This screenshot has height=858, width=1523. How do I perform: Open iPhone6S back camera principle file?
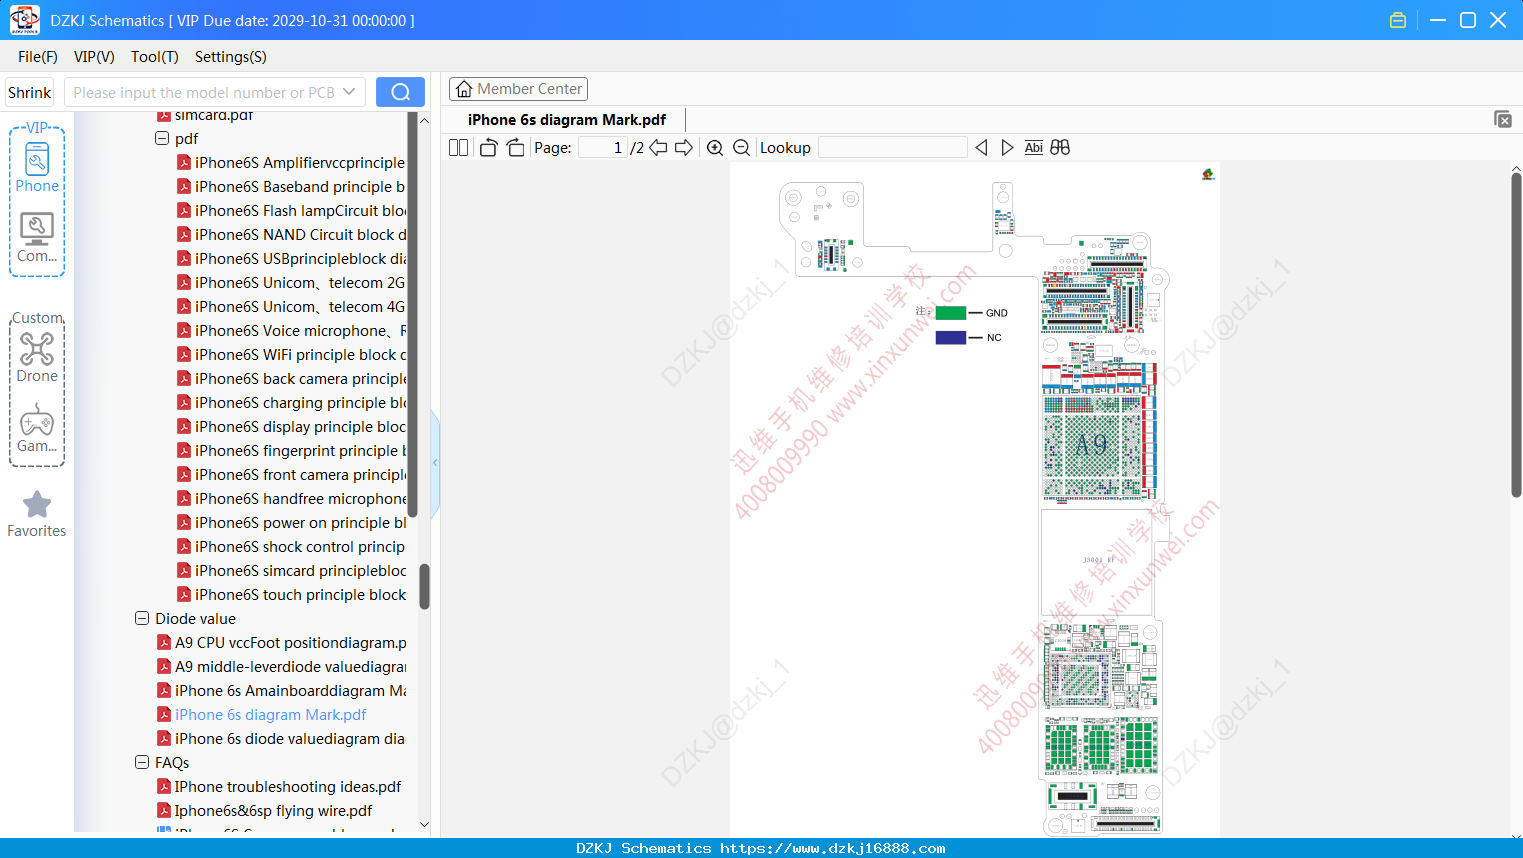(300, 378)
